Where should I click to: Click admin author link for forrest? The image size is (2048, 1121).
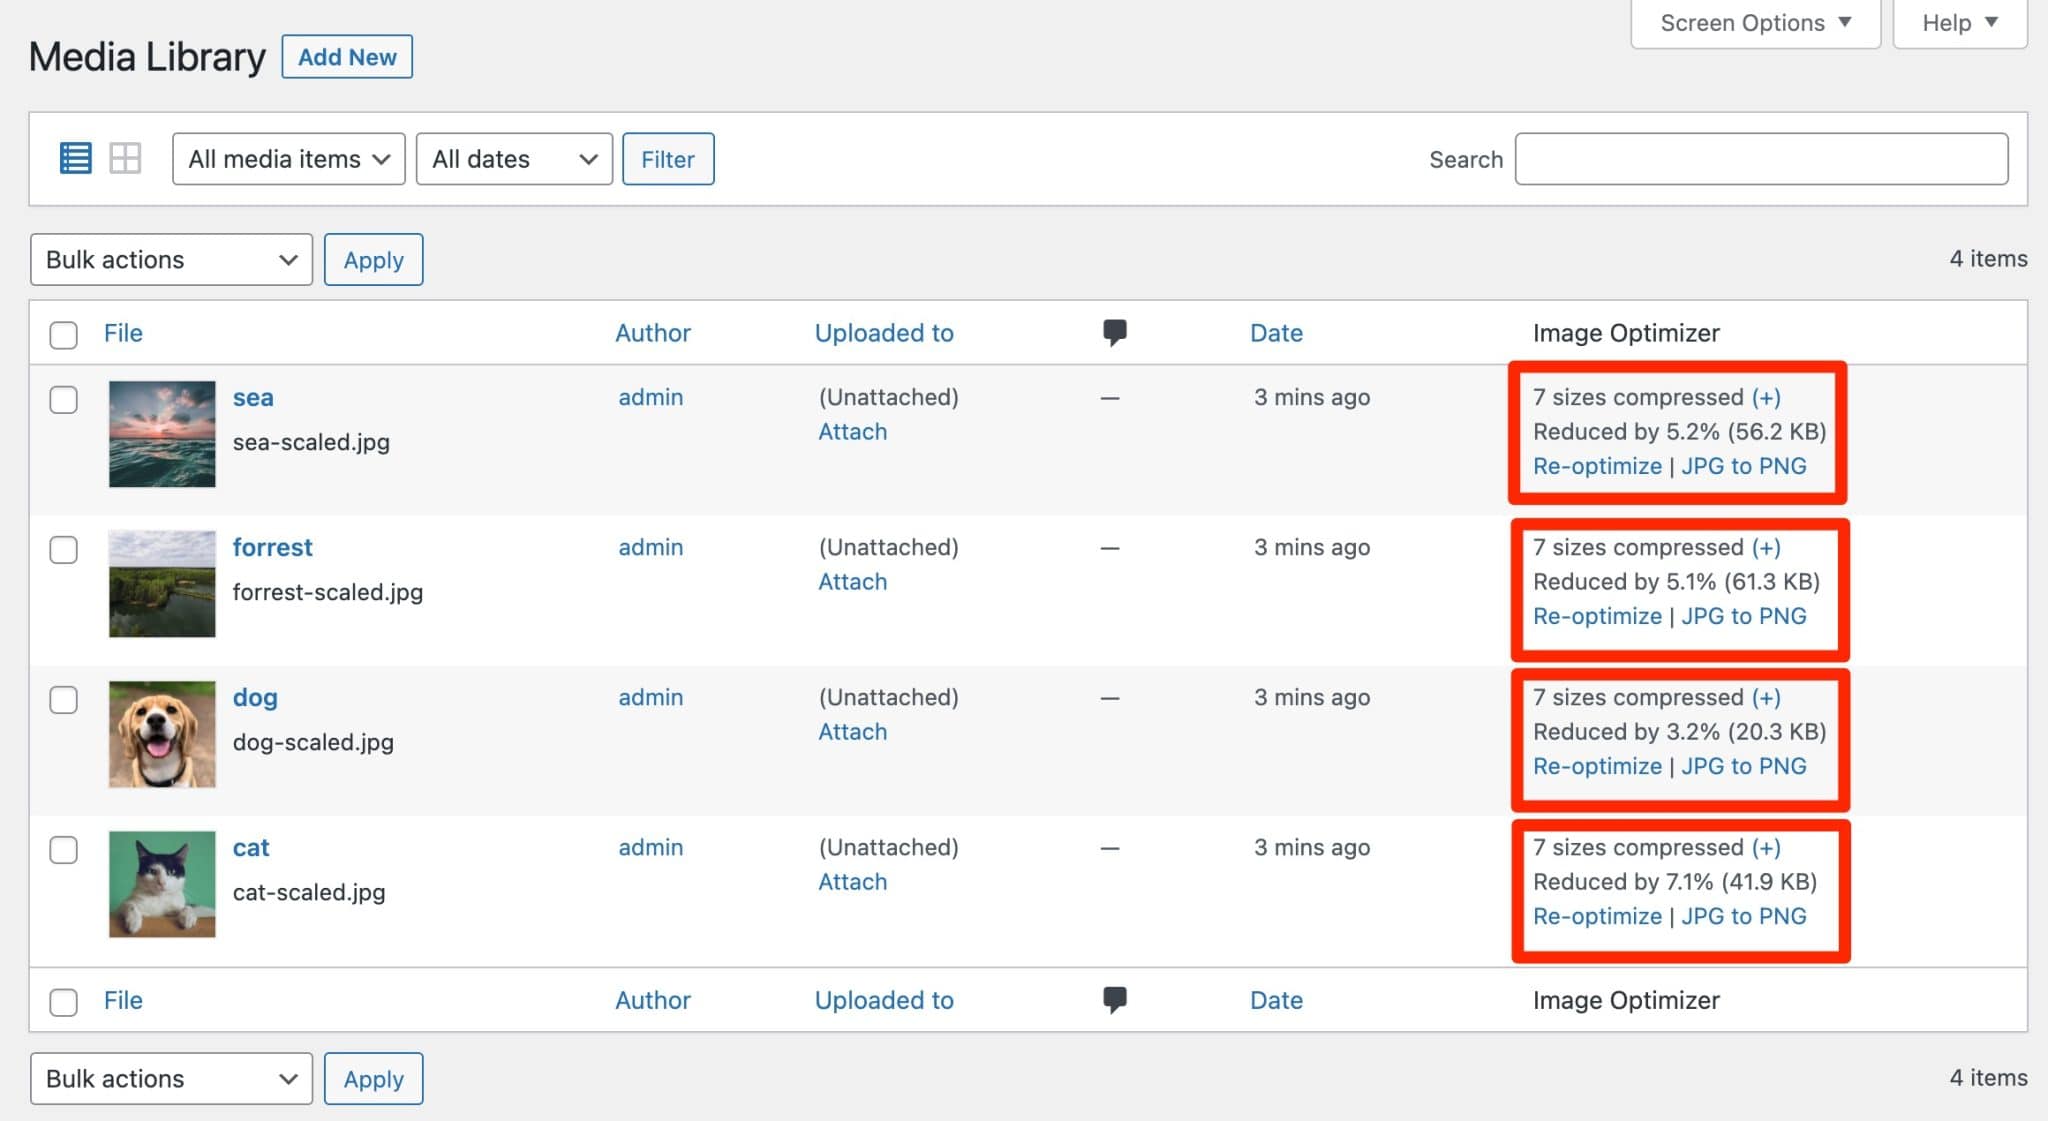pyautogui.click(x=651, y=547)
